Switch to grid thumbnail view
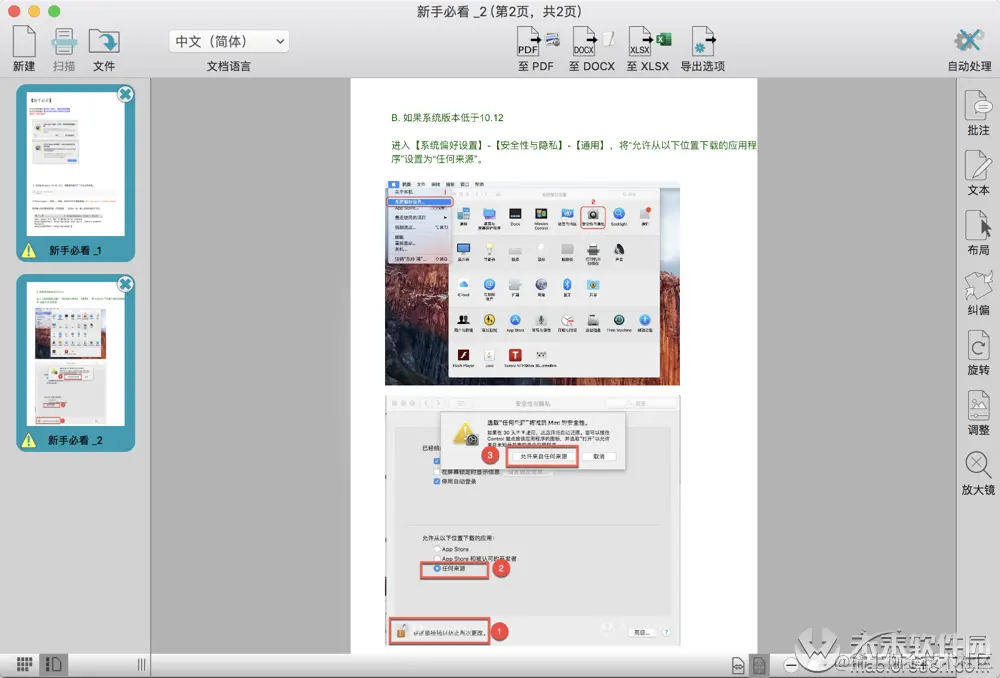 coord(24,665)
